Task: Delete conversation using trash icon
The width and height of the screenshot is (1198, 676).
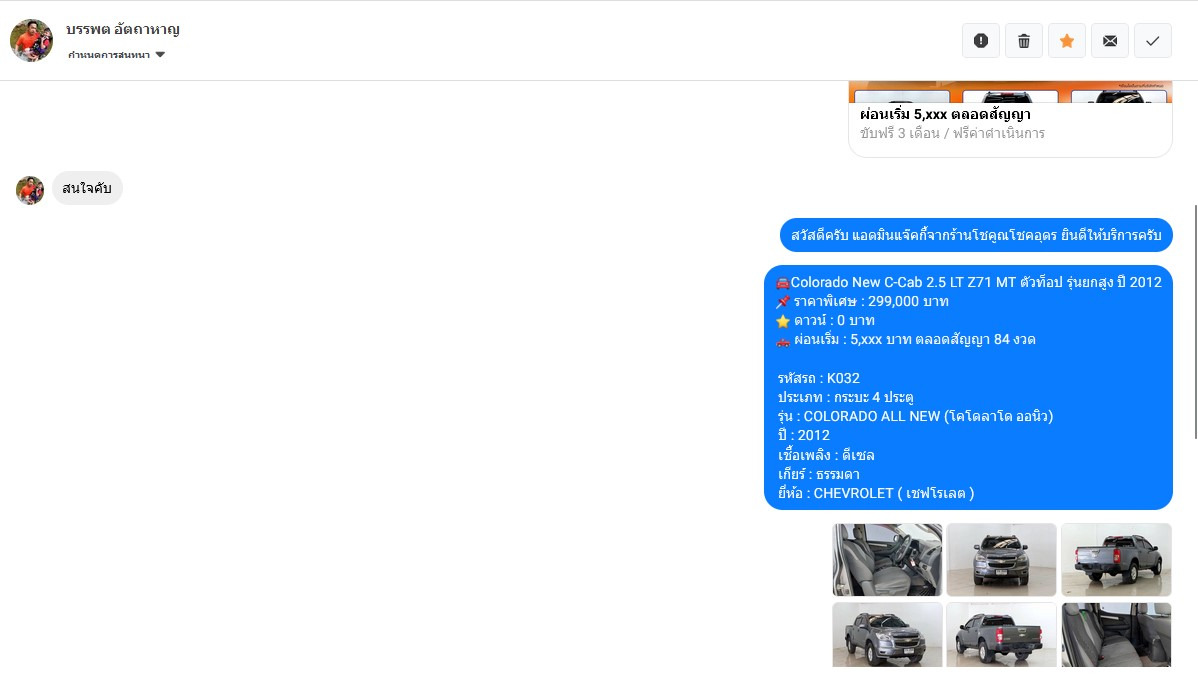Action: [x=1024, y=40]
